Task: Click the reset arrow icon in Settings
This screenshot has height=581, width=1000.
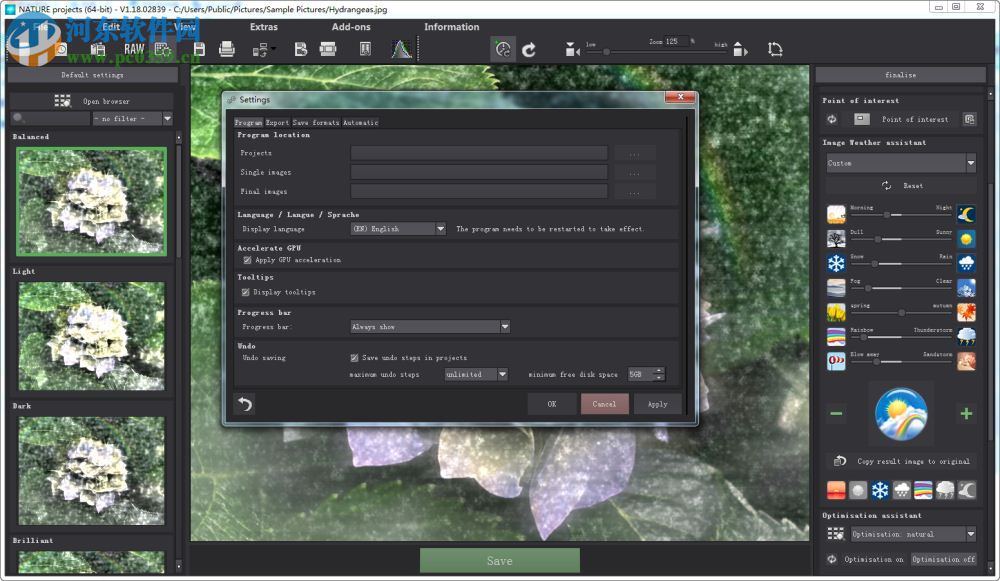Action: (x=244, y=404)
